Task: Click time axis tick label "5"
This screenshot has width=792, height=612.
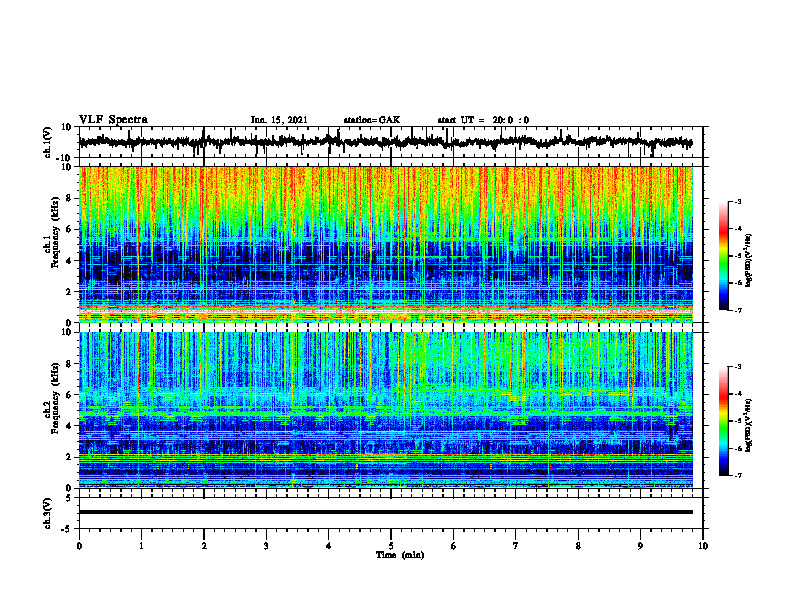Action: (x=391, y=546)
